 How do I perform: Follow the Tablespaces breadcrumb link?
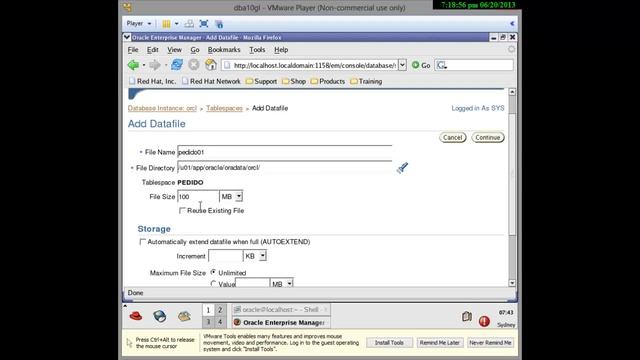(224, 108)
